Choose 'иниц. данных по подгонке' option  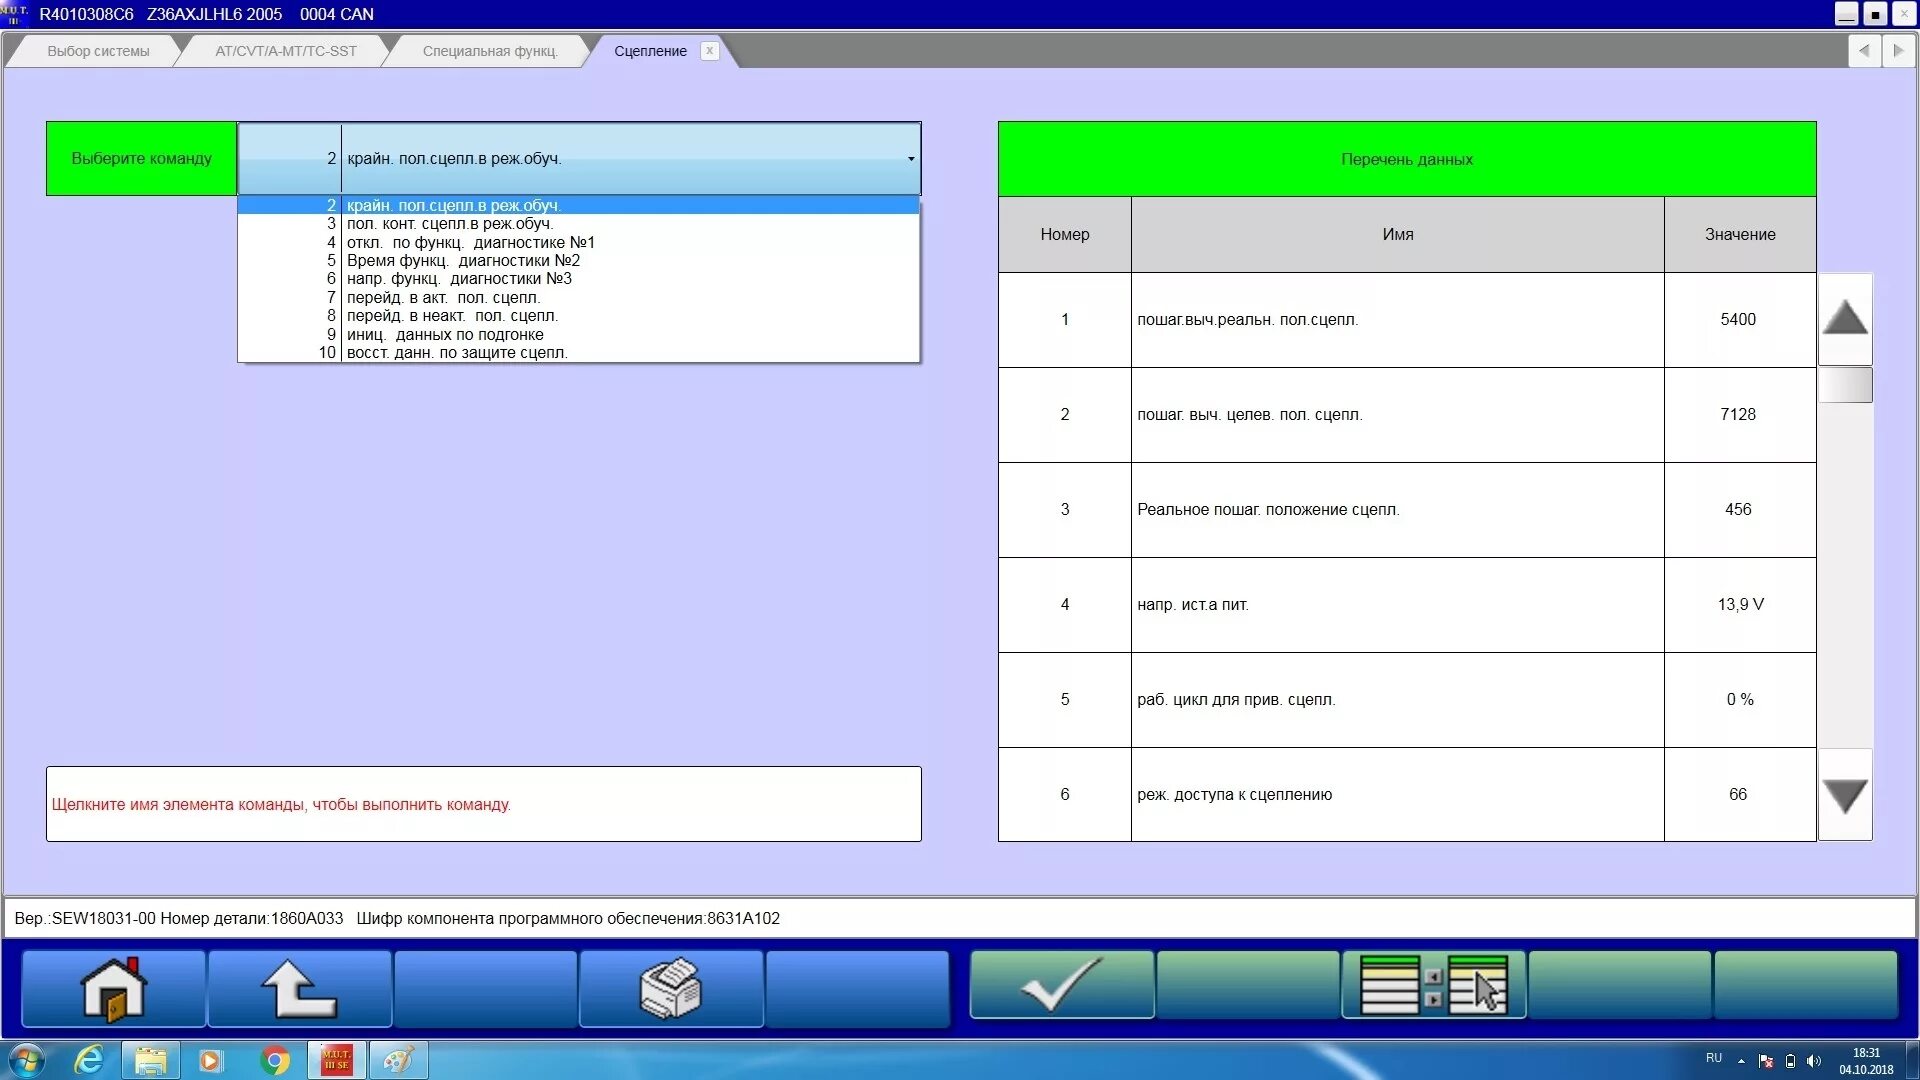[445, 334]
